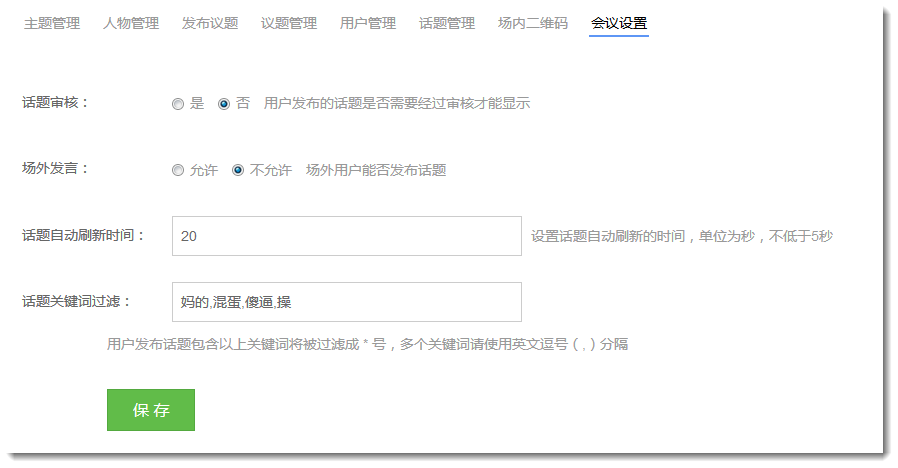Click the 话题自动刷新时间 input showing 20
The image size is (898, 468).
point(346,236)
